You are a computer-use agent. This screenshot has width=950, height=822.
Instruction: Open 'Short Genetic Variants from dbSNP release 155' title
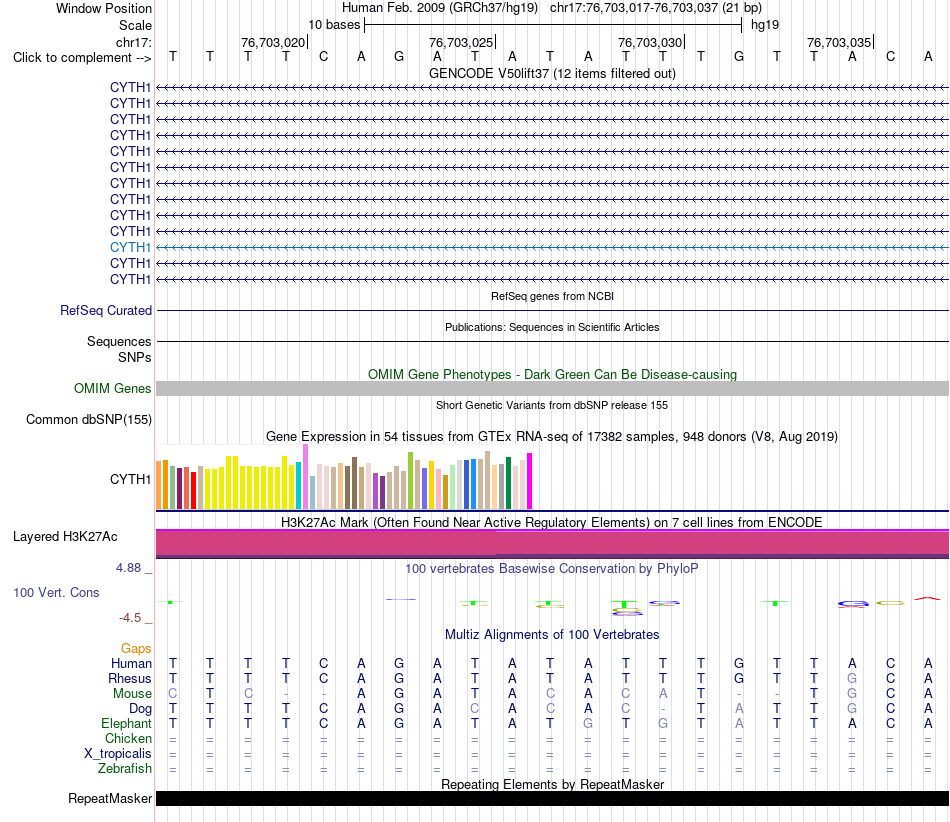[x=552, y=405]
